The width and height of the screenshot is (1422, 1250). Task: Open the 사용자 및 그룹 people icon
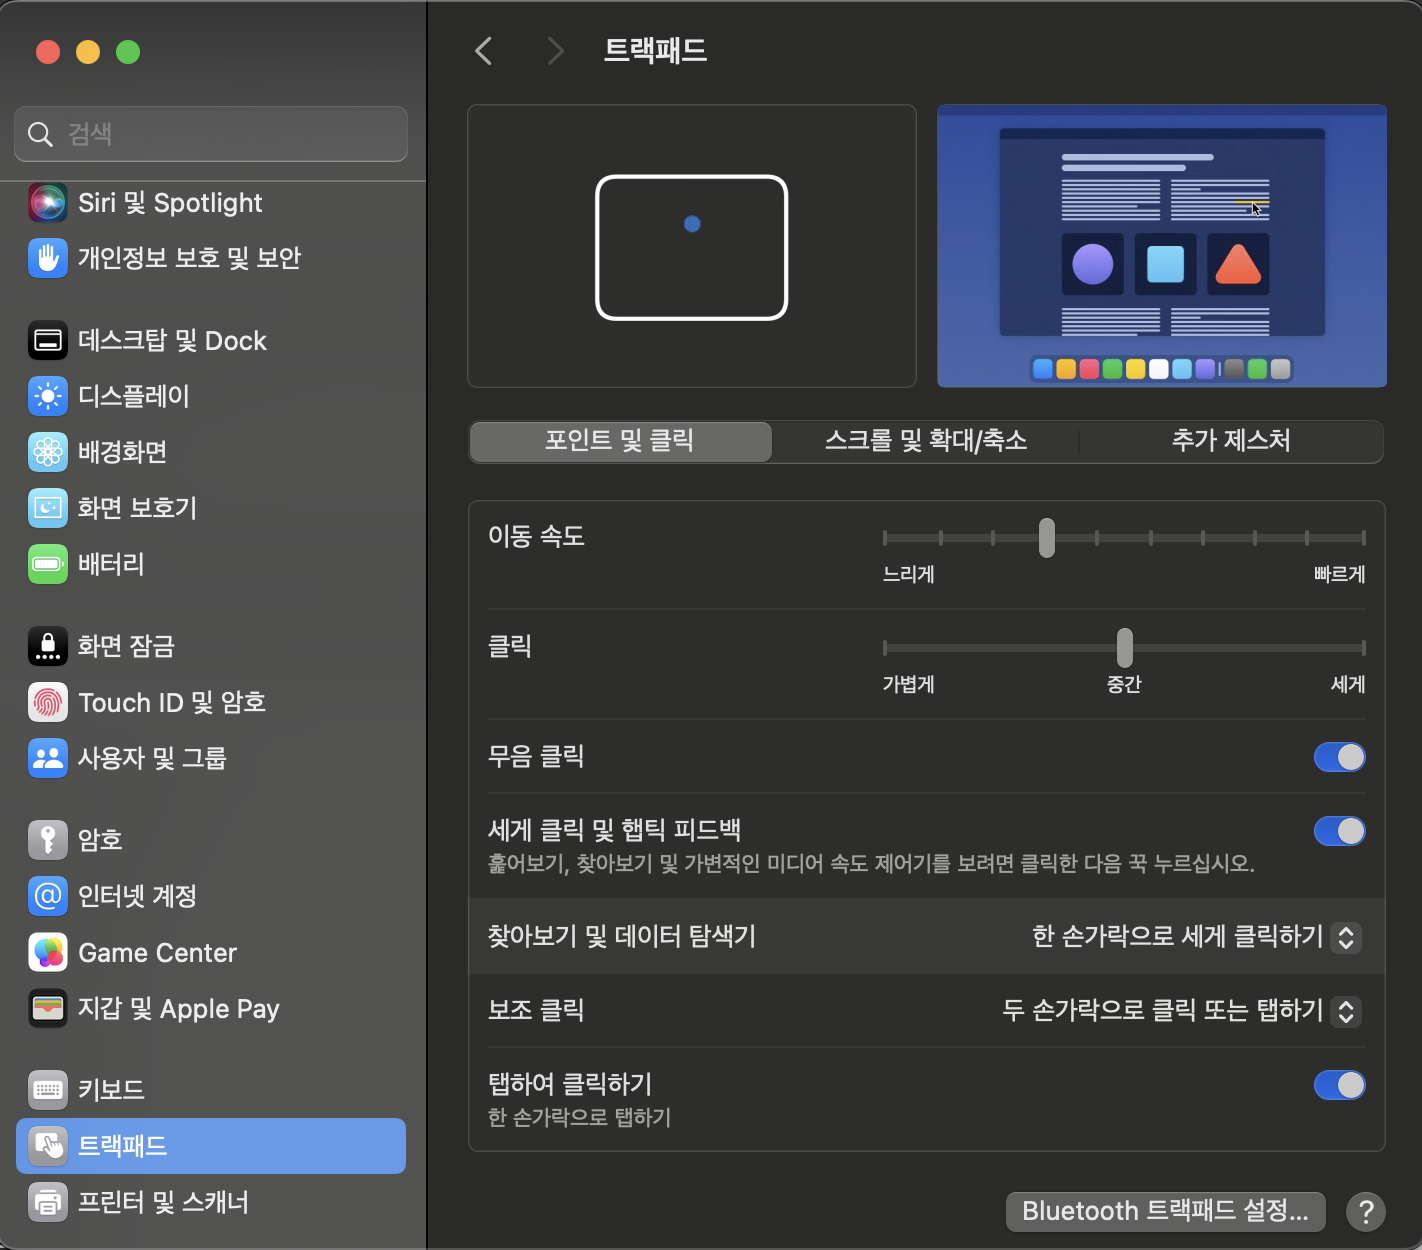point(48,758)
